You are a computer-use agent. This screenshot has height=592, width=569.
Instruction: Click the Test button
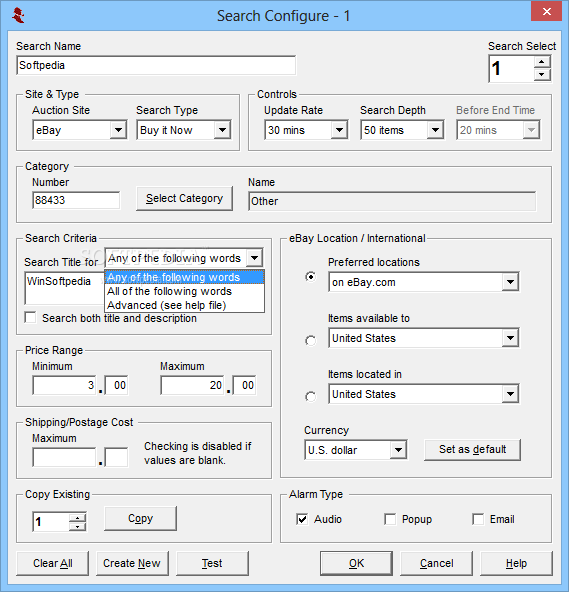tap(212, 563)
